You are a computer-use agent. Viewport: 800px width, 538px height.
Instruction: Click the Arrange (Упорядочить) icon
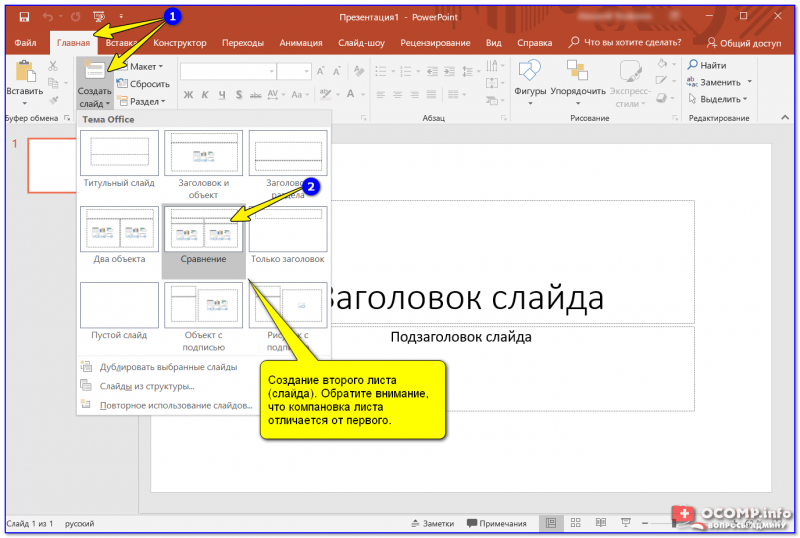pyautogui.click(x=578, y=70)
